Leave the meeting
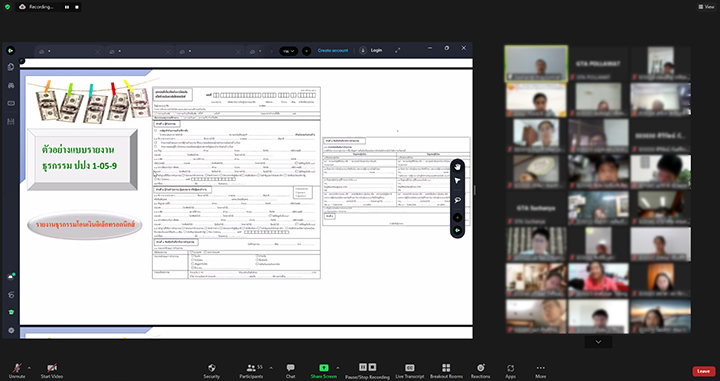Screen dimensions: 720x381 [x=703, y=371]
